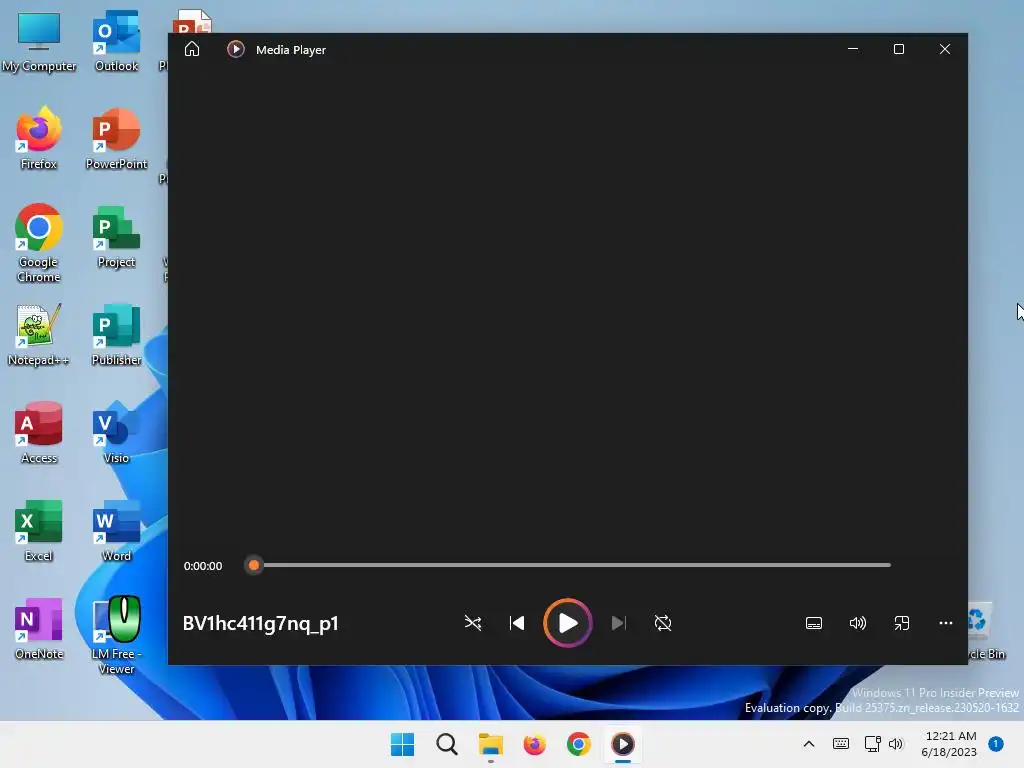Screen dimensions: 1024x768
Task: Select the Access desktop shortcut
Action: point(39,433)
